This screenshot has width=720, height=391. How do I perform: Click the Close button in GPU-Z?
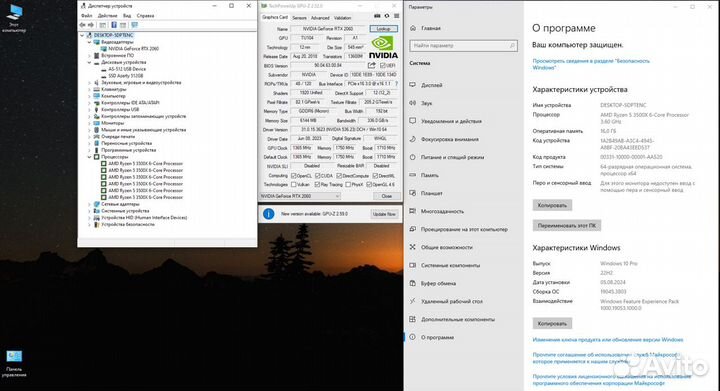pyautogui.click(x=387, y=196)
